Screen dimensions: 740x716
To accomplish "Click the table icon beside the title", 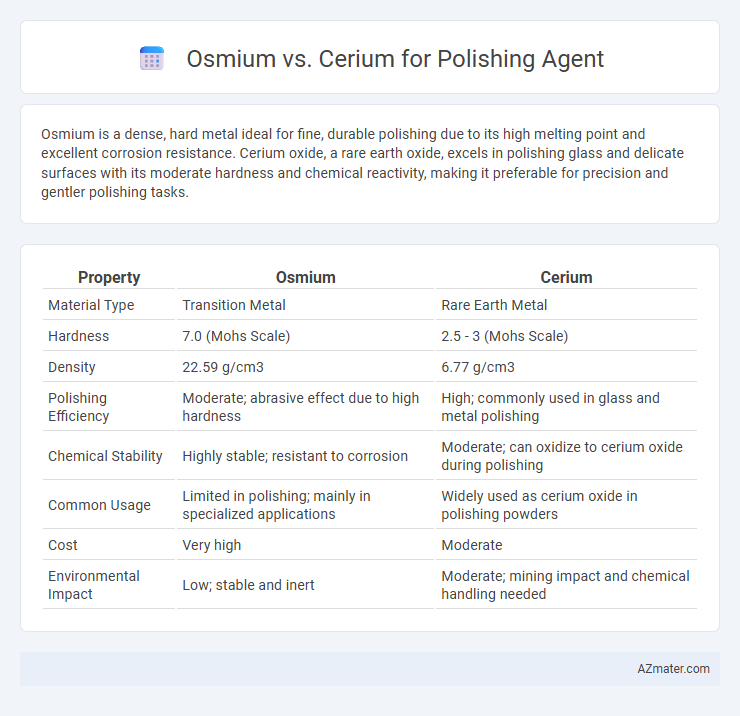I will [152, 59].
